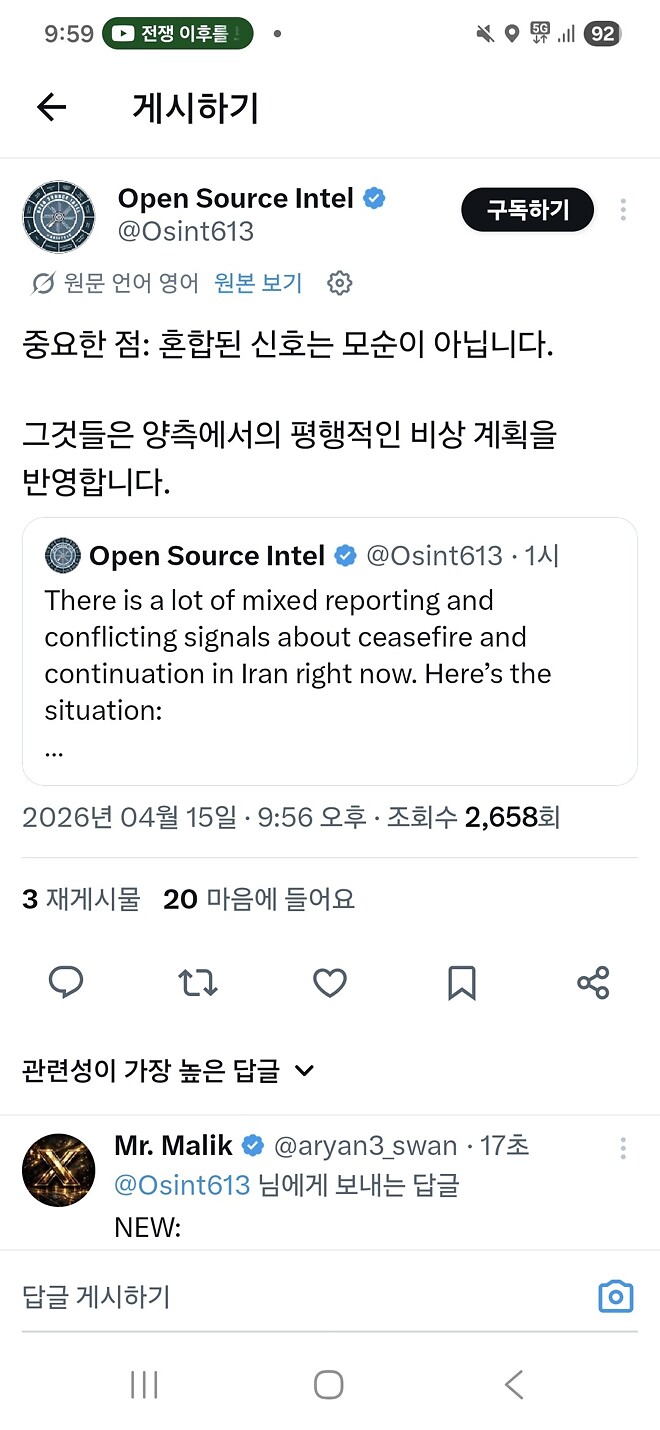This screenshot has height=1430, width=660.
Task: Subscribe by tapping 구독하기 button
Action: click(x=527, y=209)
